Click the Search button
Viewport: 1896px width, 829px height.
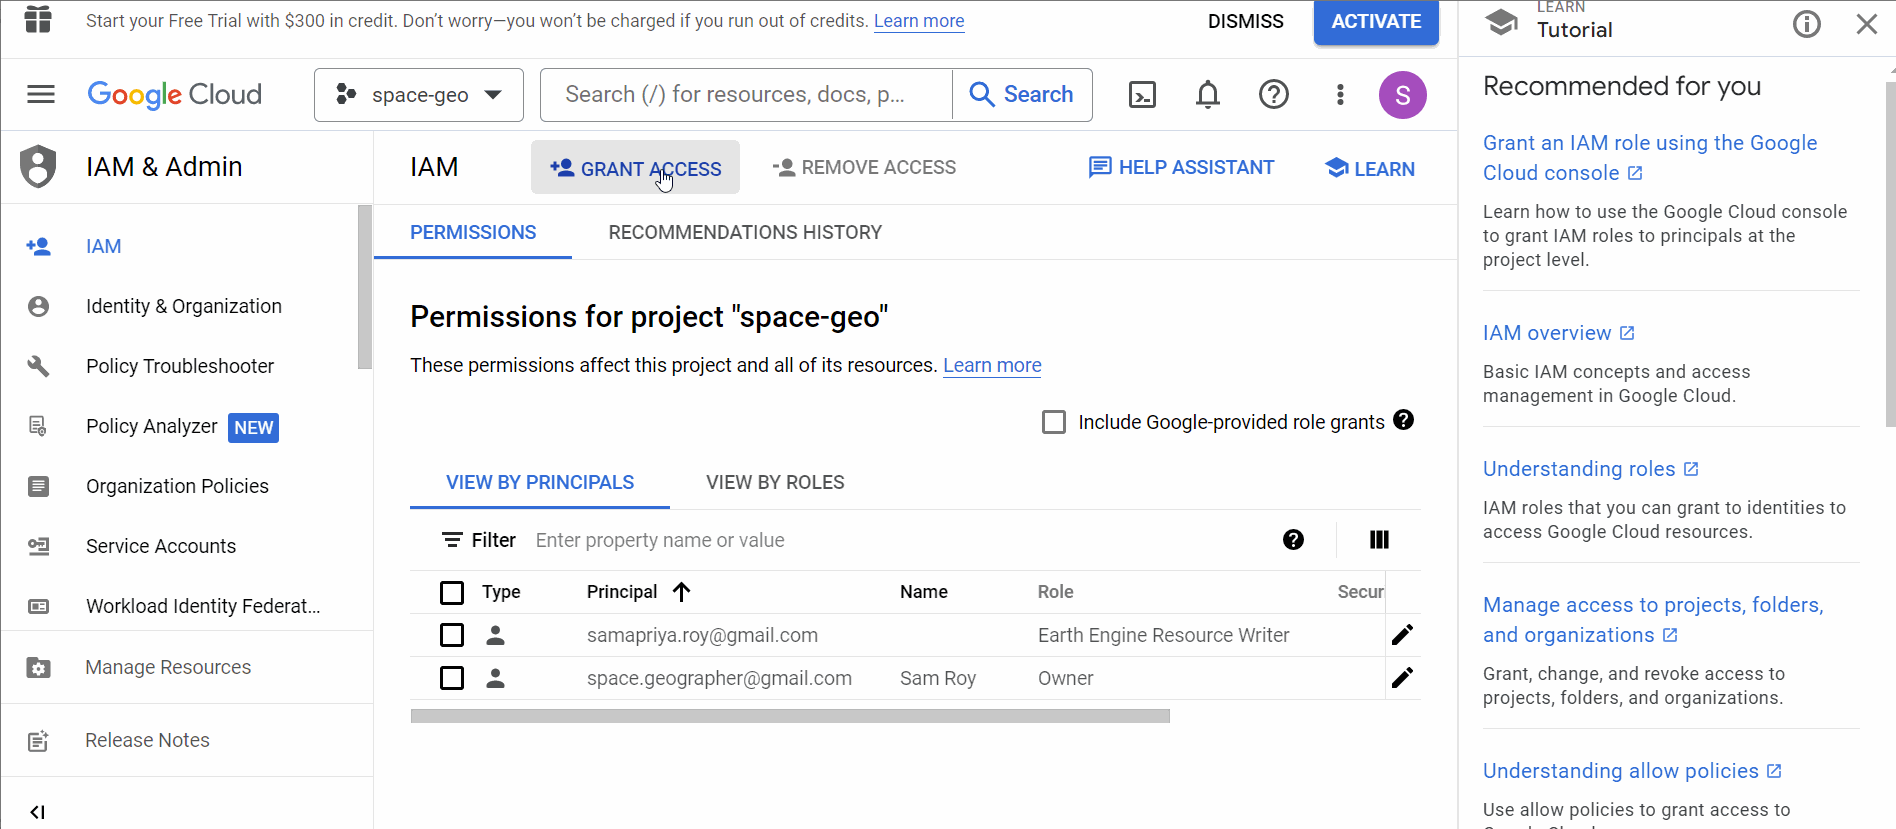(1022, 94)
